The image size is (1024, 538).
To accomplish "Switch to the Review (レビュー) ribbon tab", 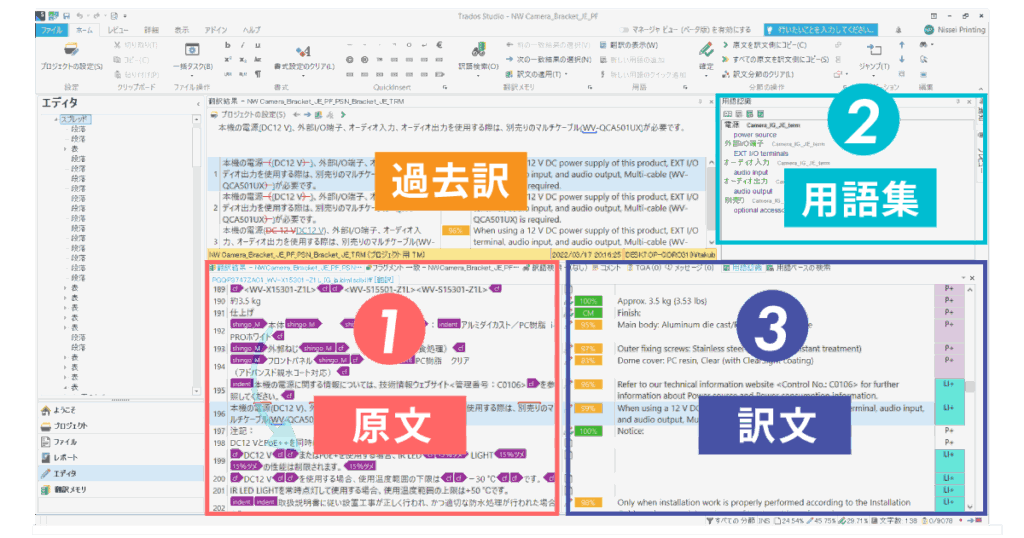I will [x=118, y=30].
